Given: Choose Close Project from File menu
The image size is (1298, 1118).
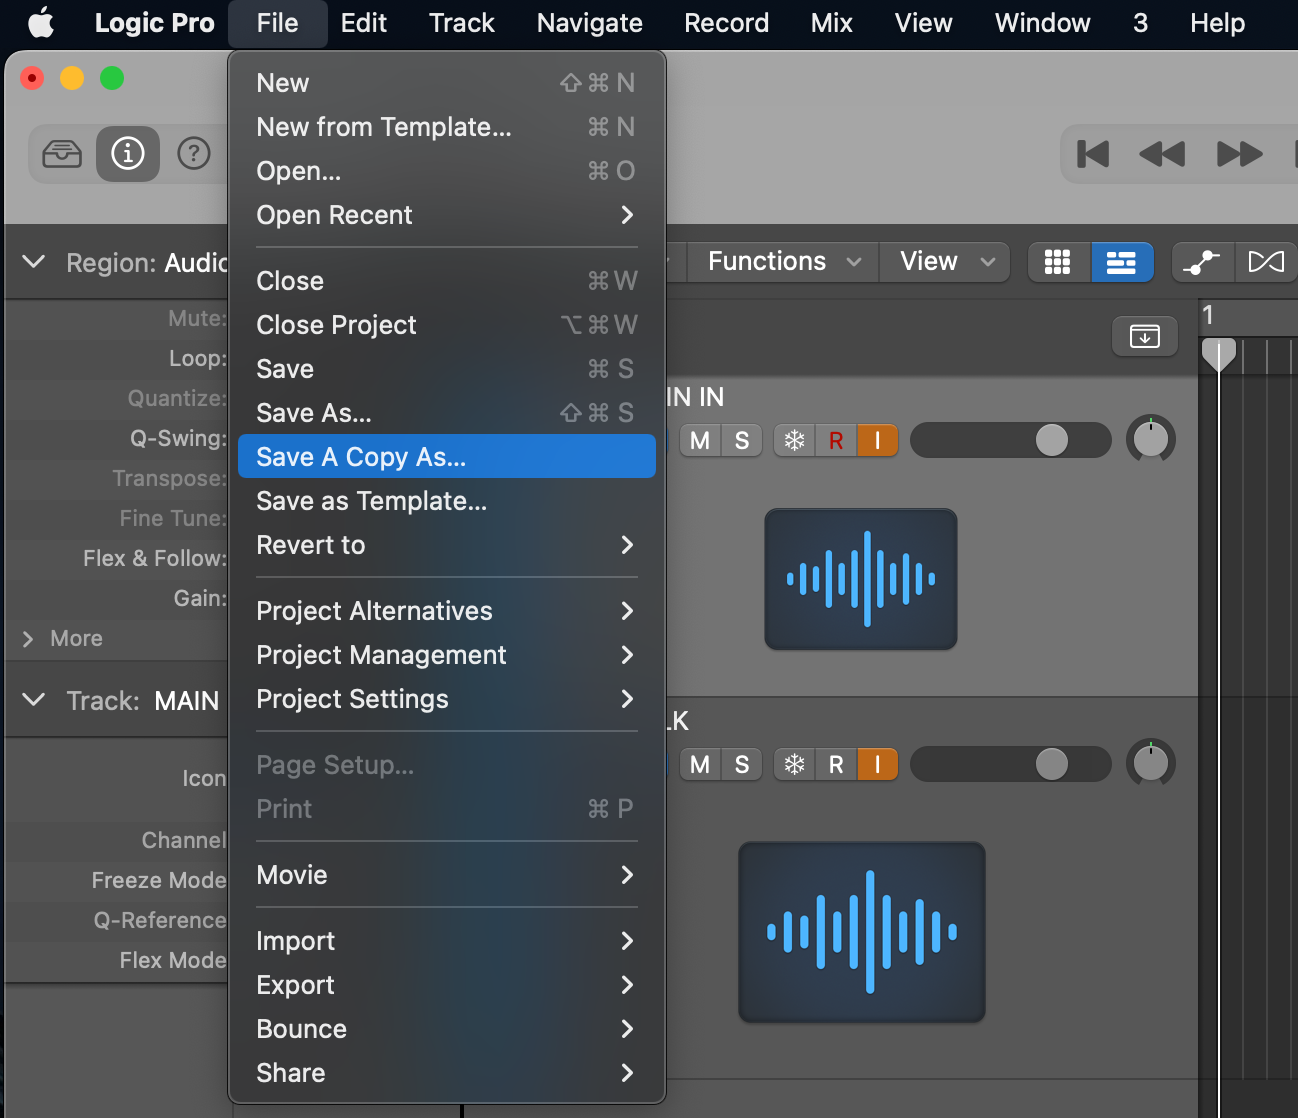Looking at the screenshot, I should (x=447, y=325).
